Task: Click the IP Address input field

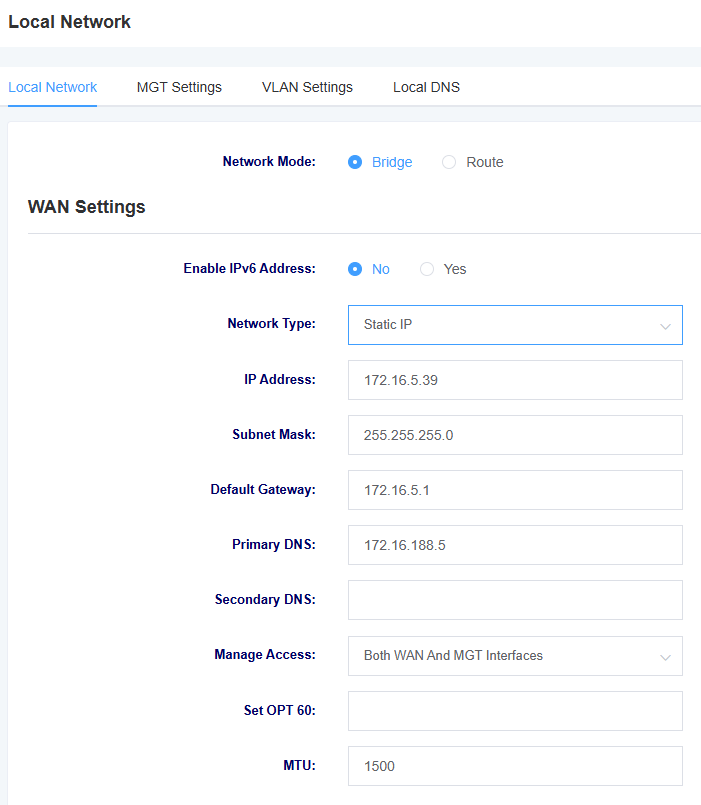Action: pos(515,380)
